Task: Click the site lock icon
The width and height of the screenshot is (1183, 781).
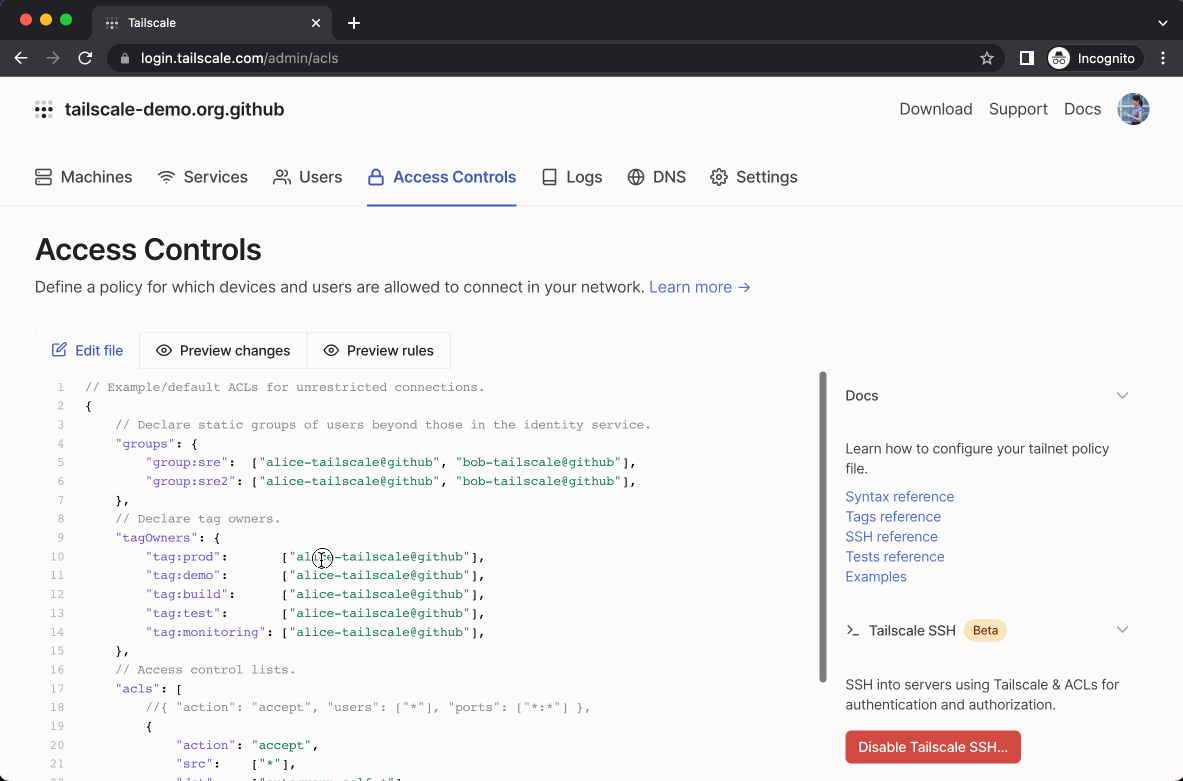Action: click(x=125, y=58)
